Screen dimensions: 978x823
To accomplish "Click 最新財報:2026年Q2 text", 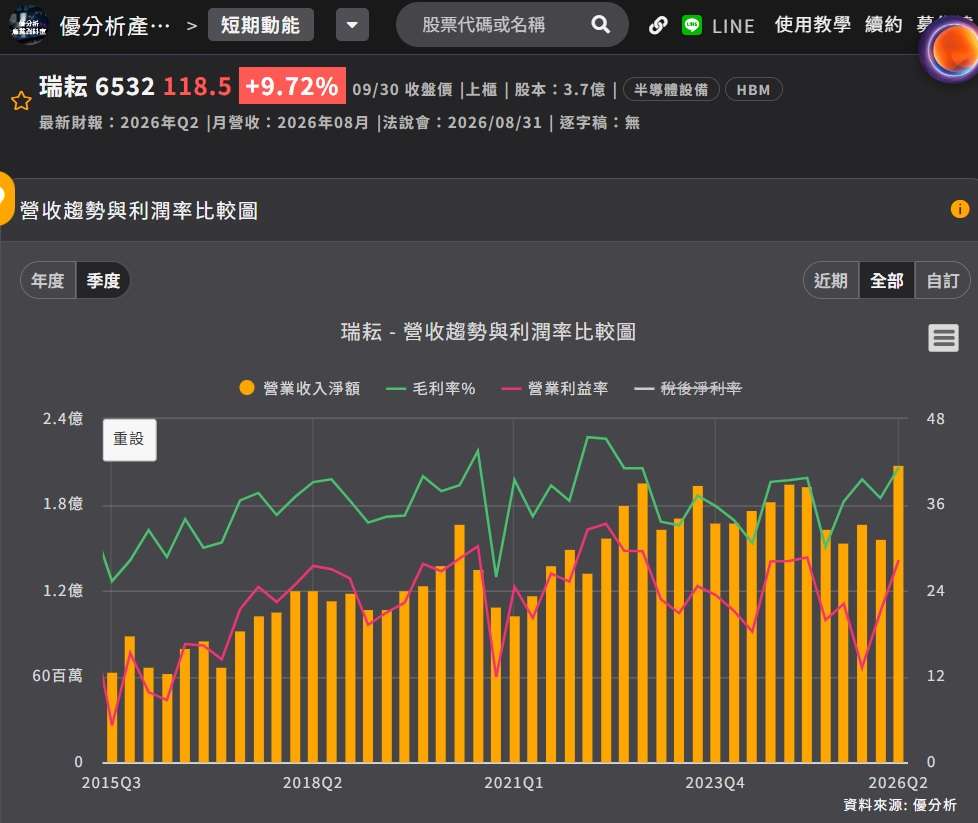I will point(119,122).
